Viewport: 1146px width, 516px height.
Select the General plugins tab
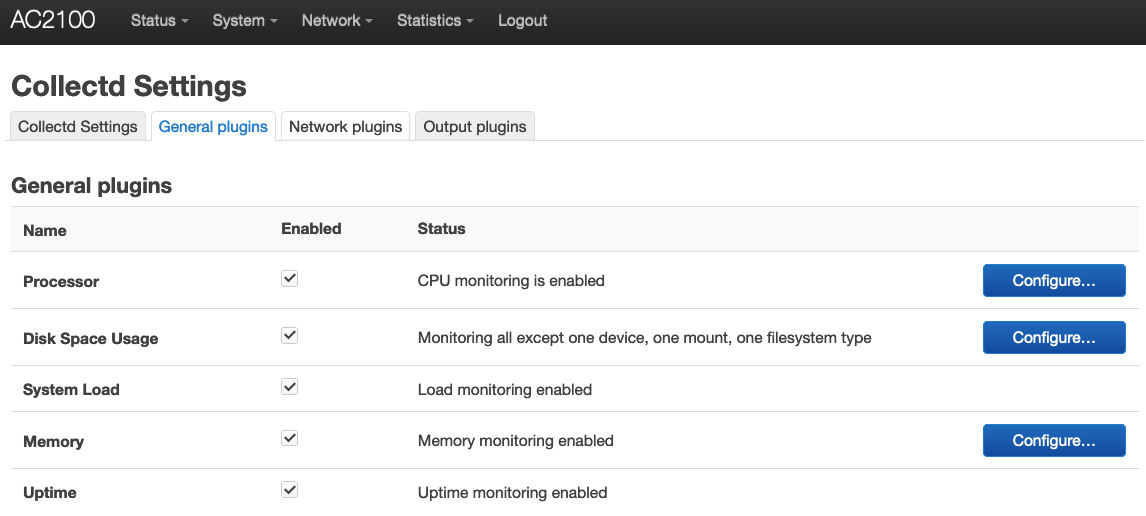tap(213, 127)
